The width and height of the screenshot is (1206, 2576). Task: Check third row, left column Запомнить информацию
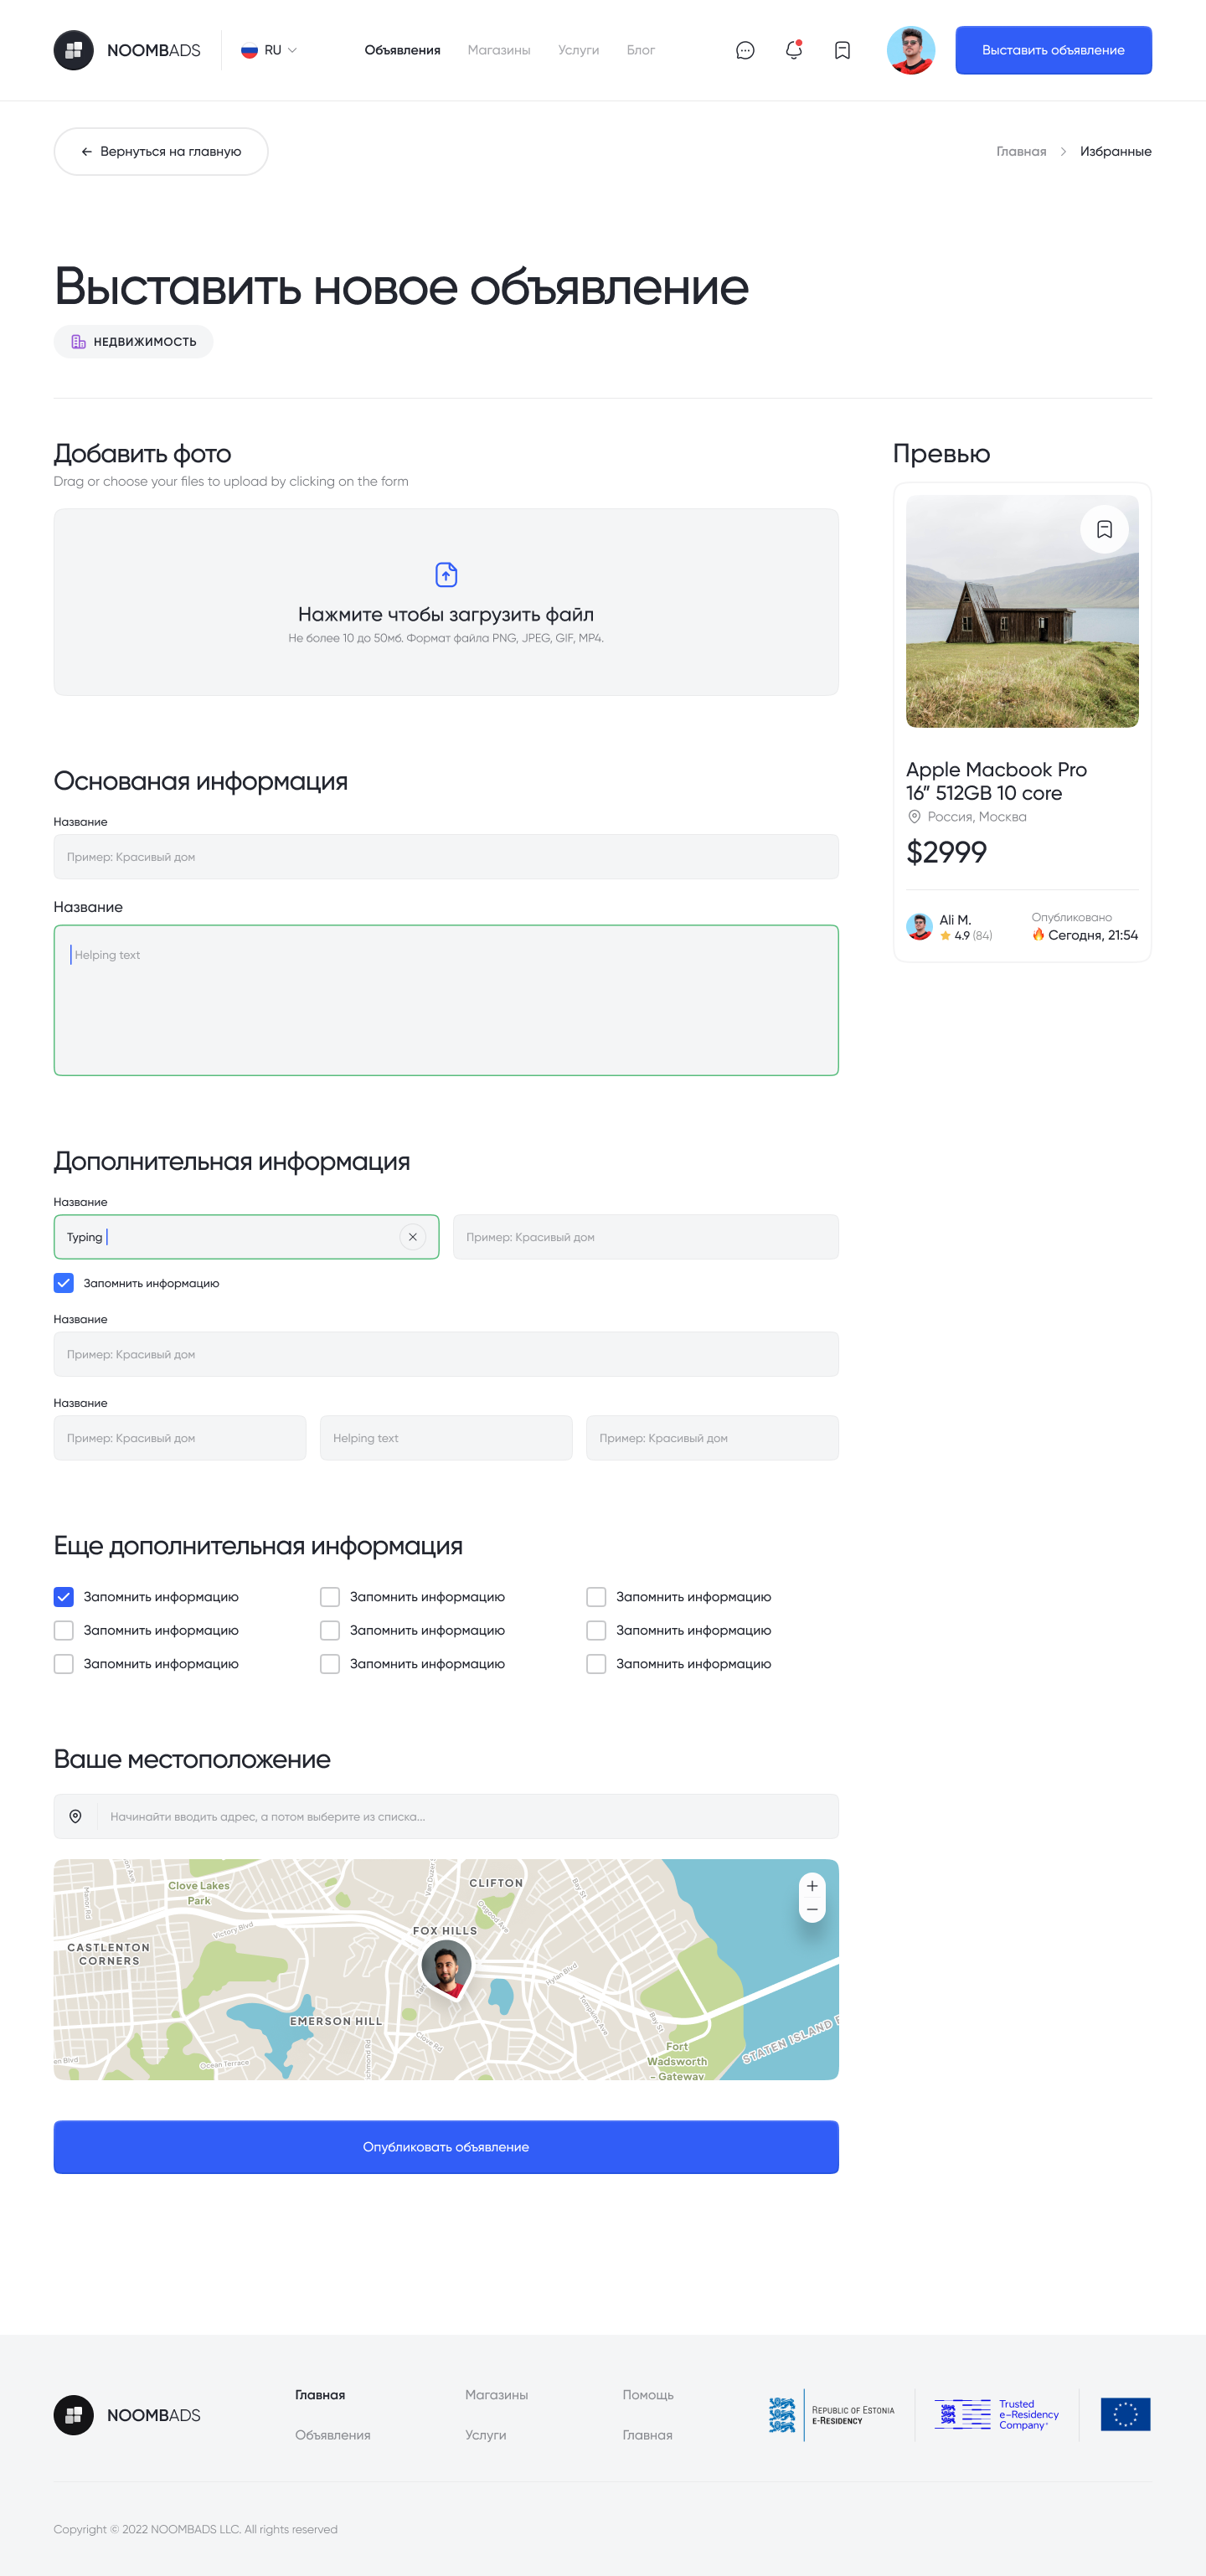(64, 1664)
